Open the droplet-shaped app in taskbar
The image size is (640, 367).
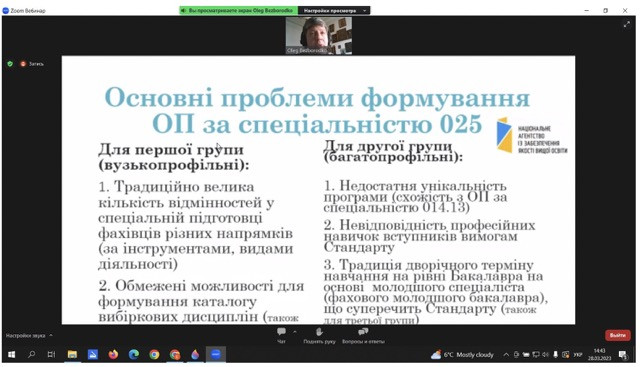[x=195, y=354]
